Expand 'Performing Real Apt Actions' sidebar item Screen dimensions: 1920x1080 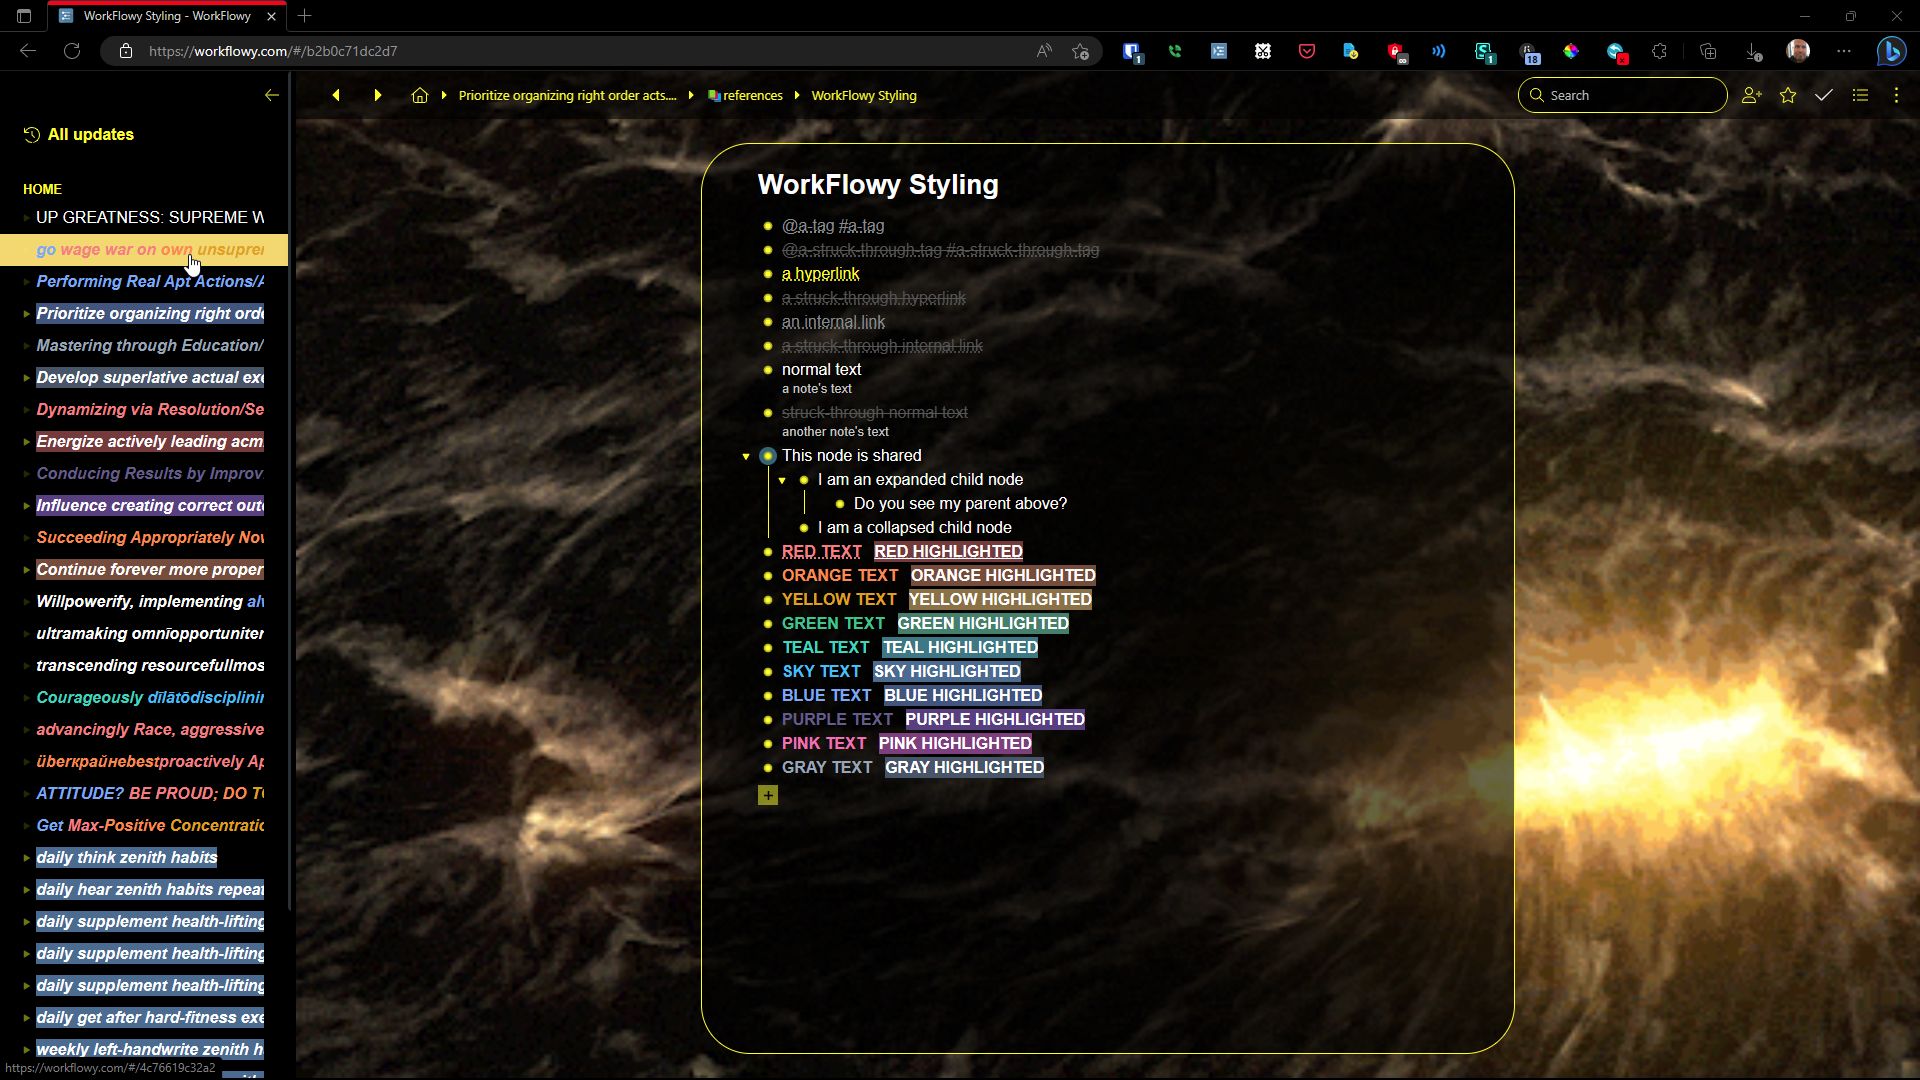(x=26, y=281)
